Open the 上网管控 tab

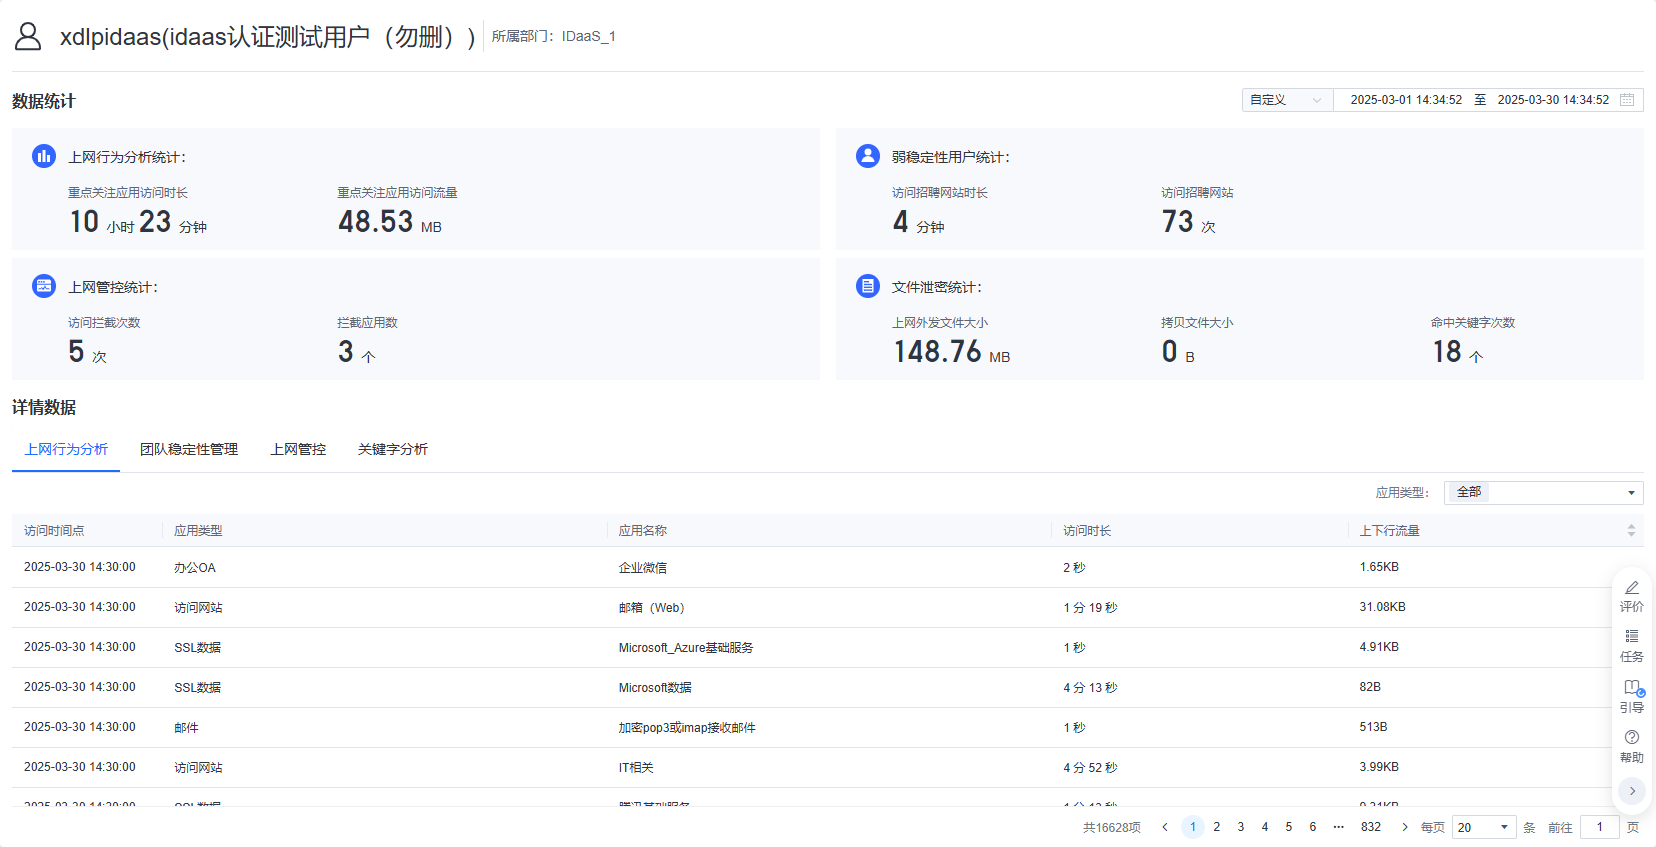298,450
